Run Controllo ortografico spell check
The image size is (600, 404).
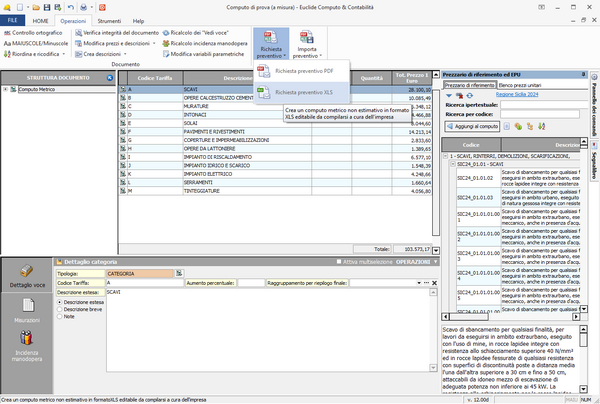35,33
